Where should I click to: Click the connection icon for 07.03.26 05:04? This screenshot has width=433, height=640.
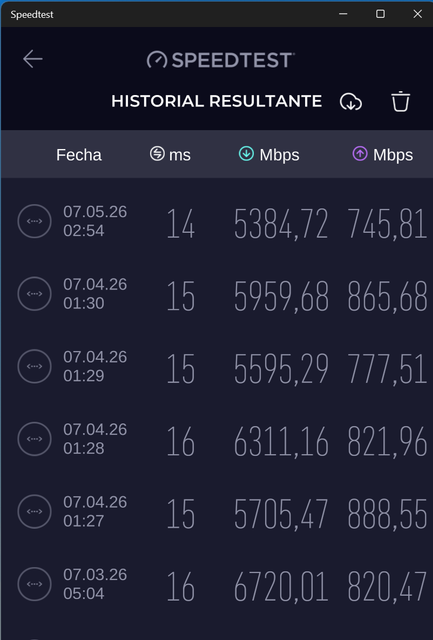click(34, 584)
